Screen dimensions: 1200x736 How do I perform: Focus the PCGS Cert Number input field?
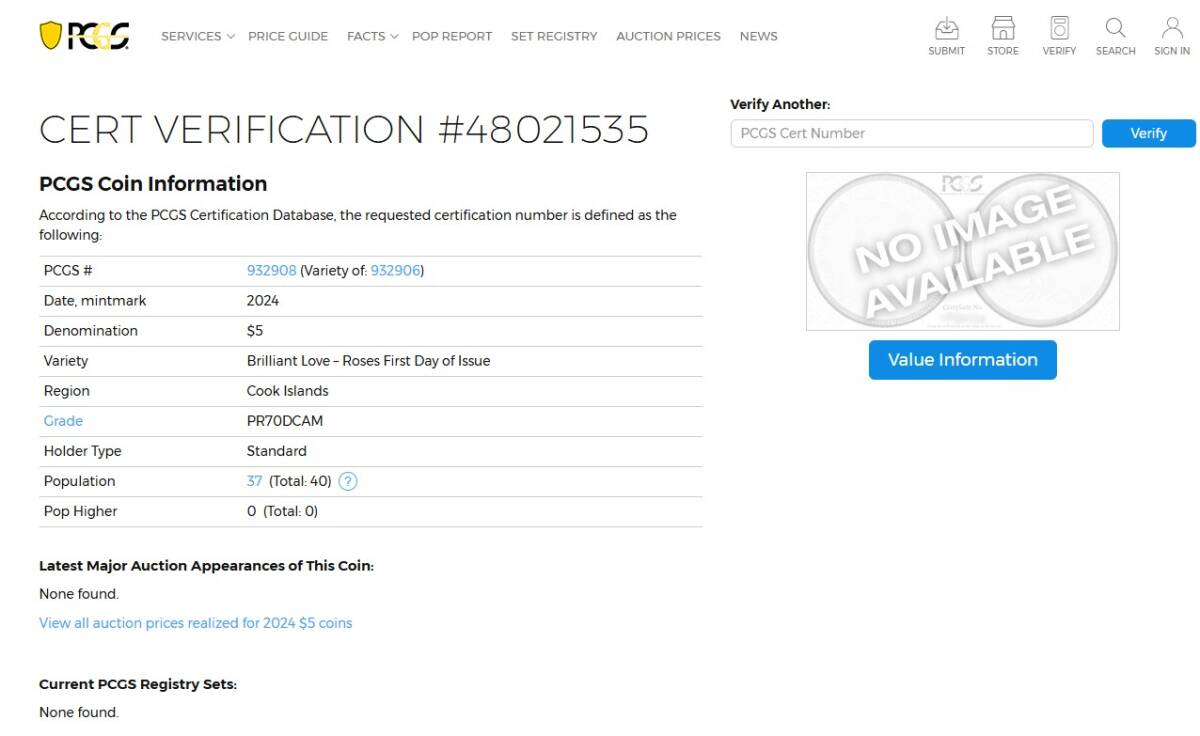click(x=911, y=133)
